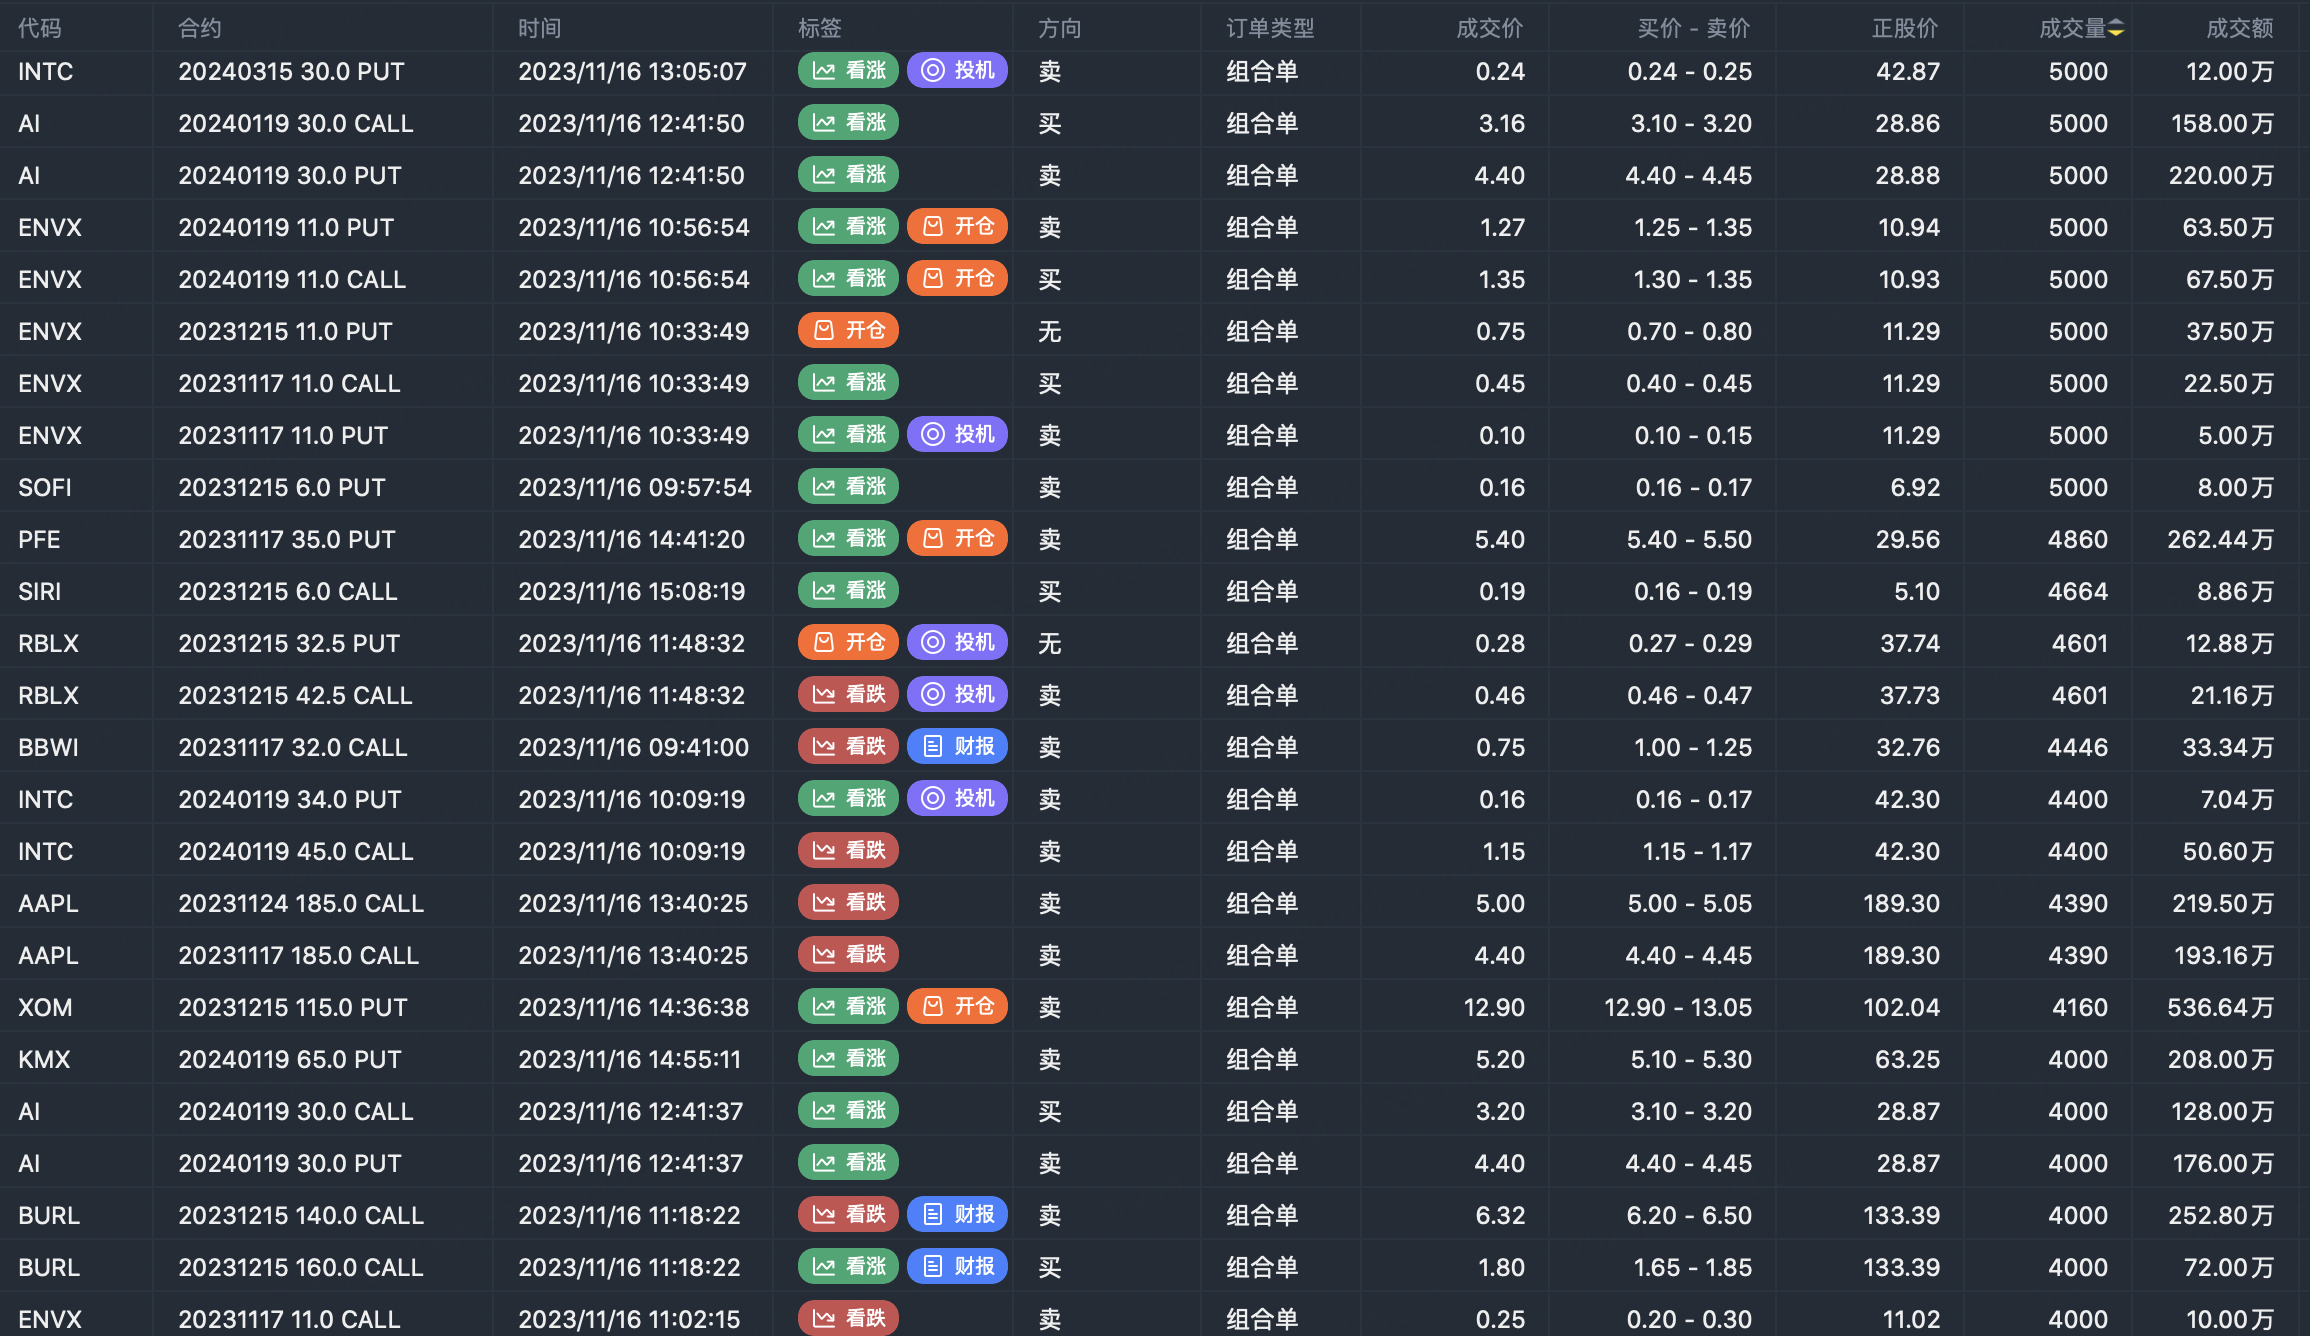The width and height of the screenshot is (2310, 1336).
Task: Click the 成交额 column header
Action: (x=2240, y=28)
